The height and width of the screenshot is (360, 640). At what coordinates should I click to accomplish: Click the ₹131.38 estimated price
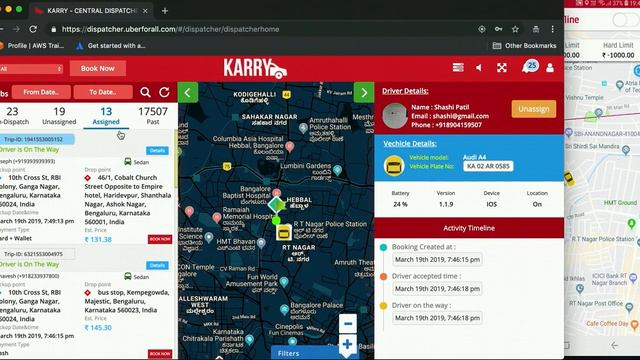coord(98,240)
